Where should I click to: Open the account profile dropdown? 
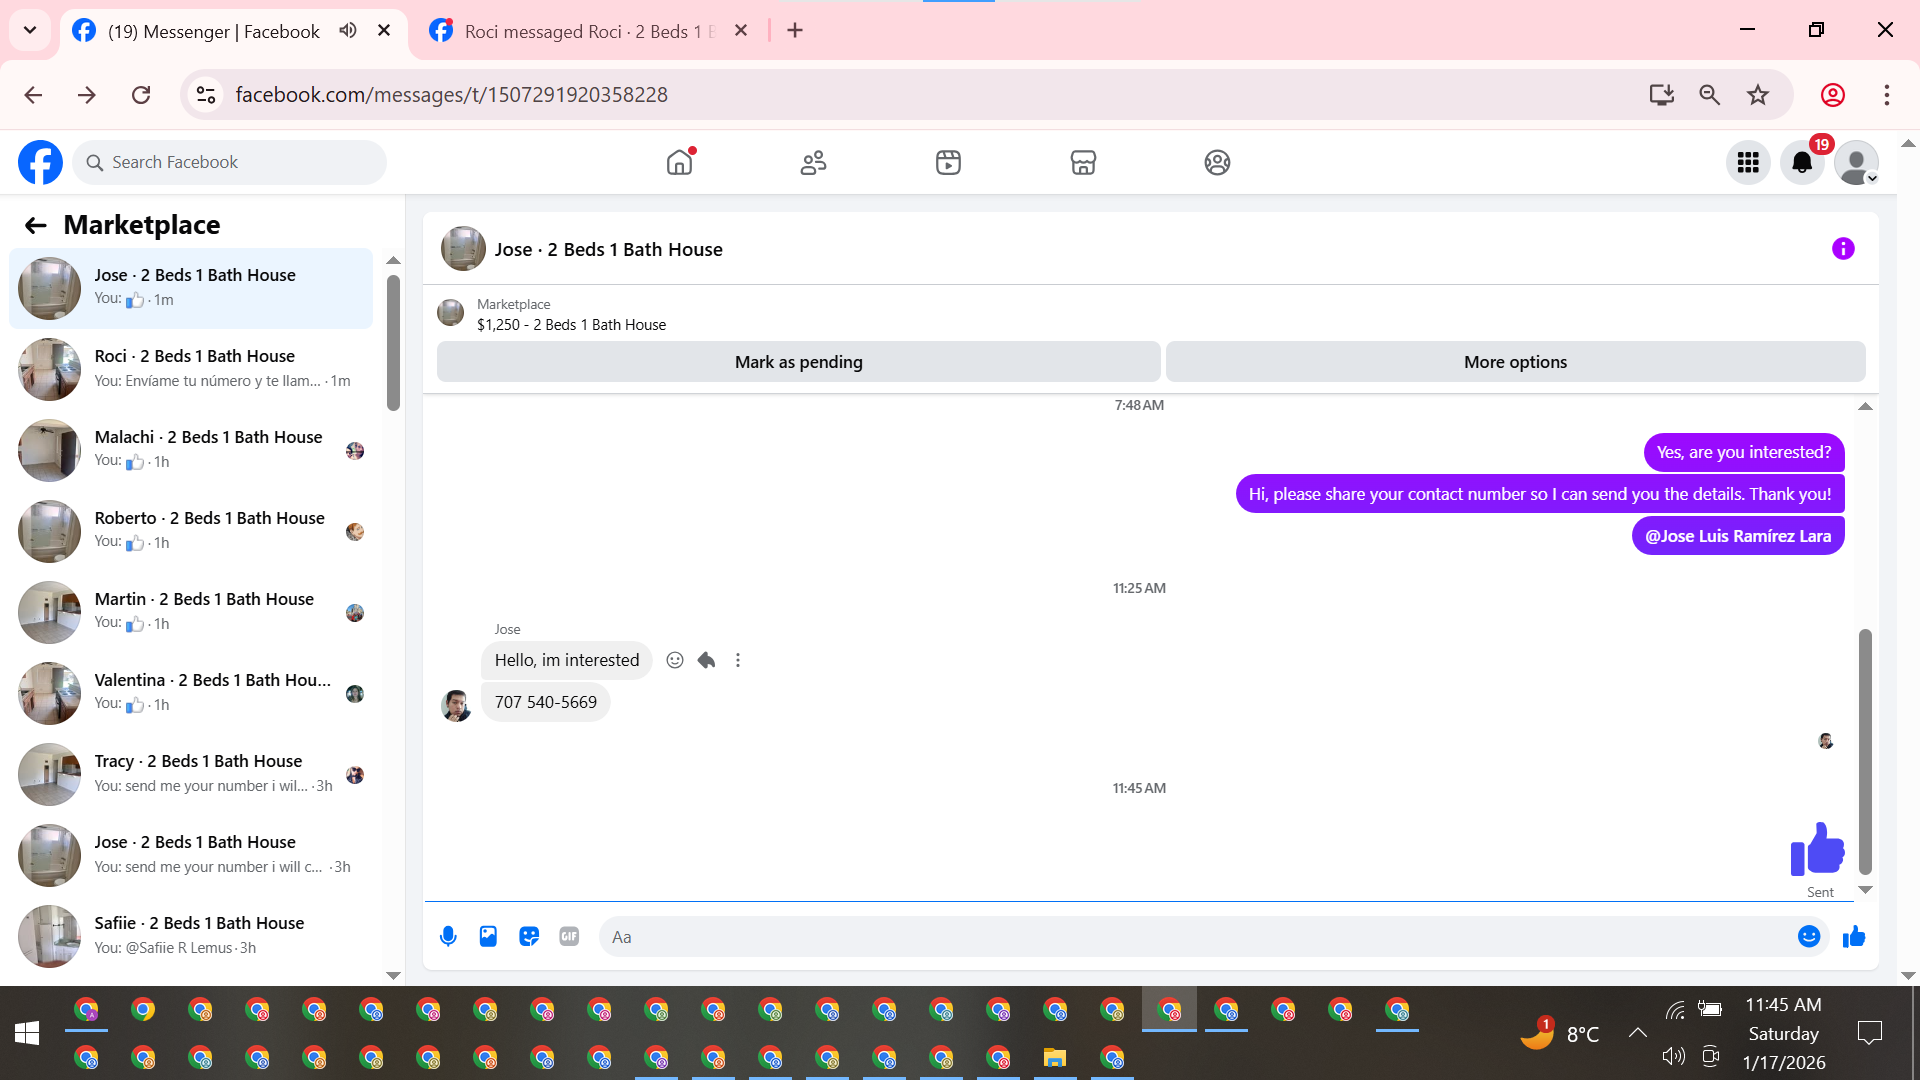pos(1857,162)
